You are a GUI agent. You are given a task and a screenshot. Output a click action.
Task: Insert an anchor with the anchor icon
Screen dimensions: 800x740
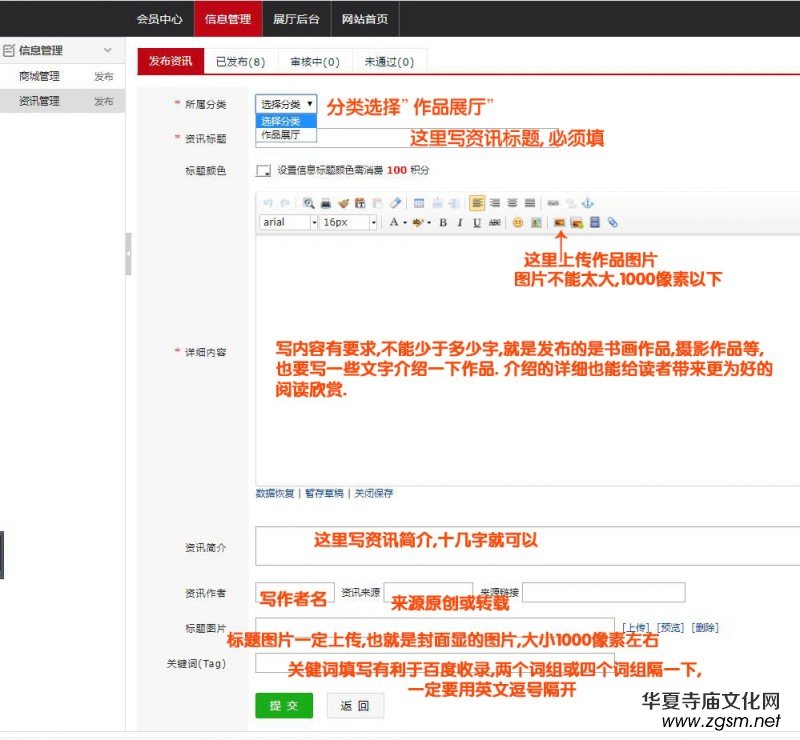[588, 203]
